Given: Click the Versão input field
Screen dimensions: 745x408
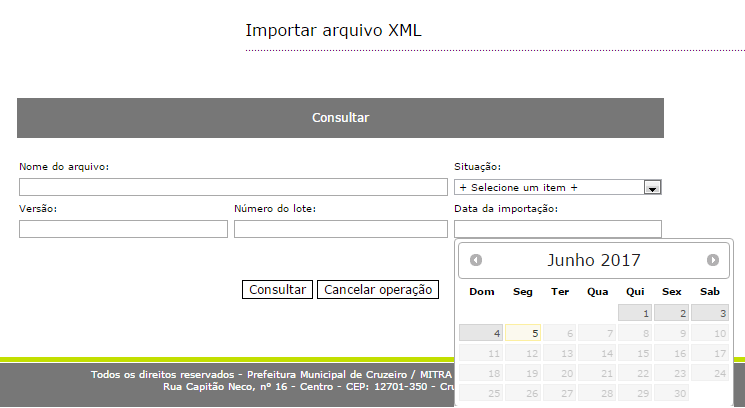Looking at the screenshot, I should (123, 229).
